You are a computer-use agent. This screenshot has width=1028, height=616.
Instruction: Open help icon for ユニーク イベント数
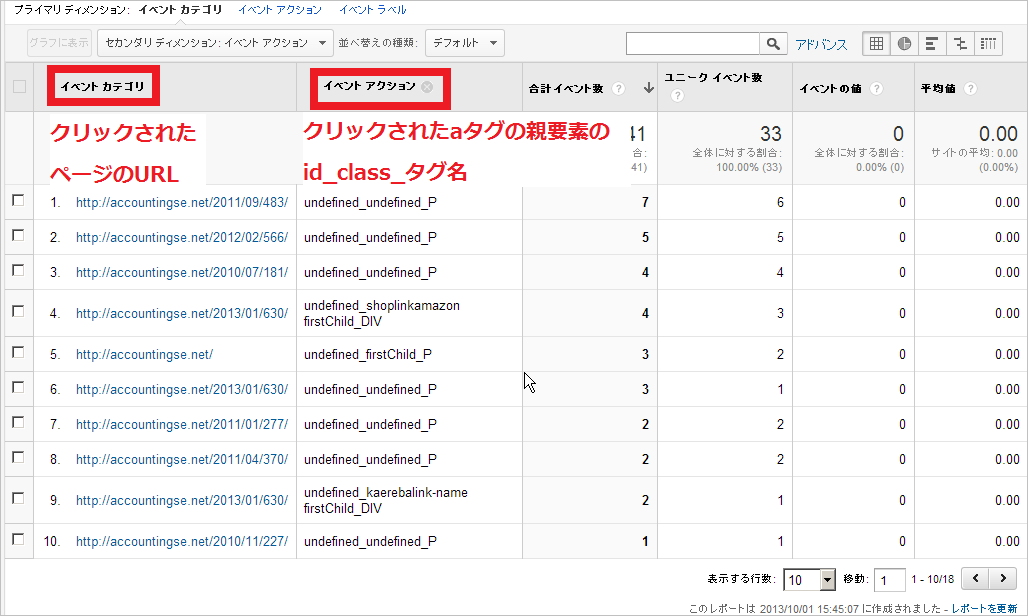pyautogui.click(x=677, y=96)
